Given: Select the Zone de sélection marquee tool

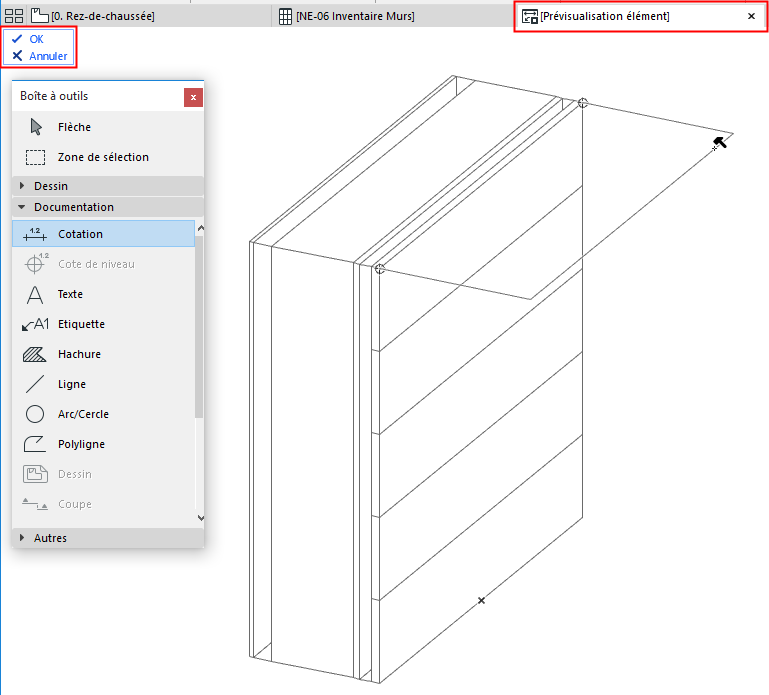Looking at the screenshot, I should pyautogui.click(x=108, y=157).
